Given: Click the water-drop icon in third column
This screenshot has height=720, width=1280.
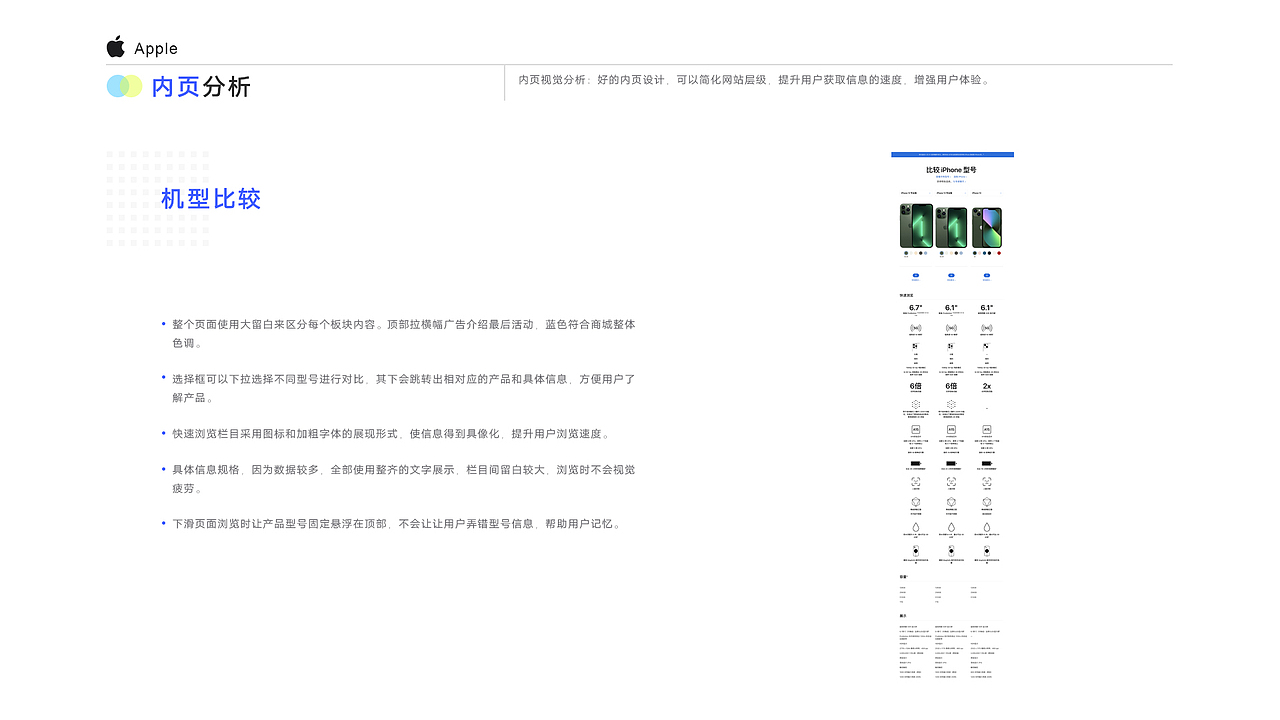Looking at the screenshot, I should tap(987, 527).
